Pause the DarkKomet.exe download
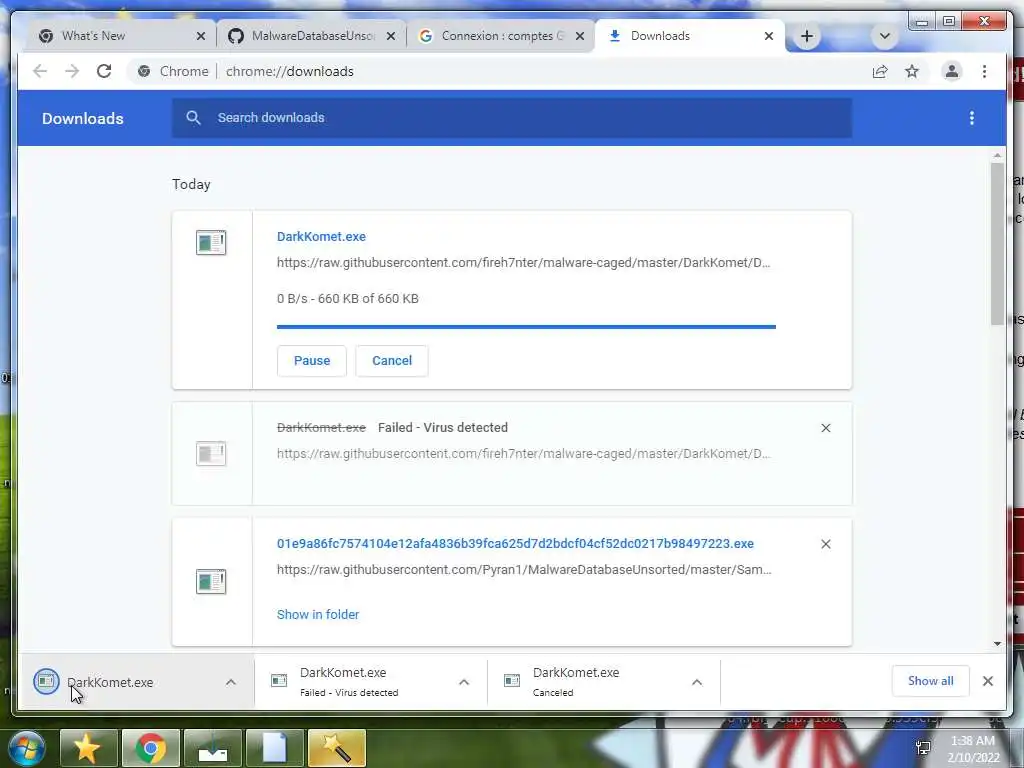Viewport: 1024px width, 768px height. point(312,360)
